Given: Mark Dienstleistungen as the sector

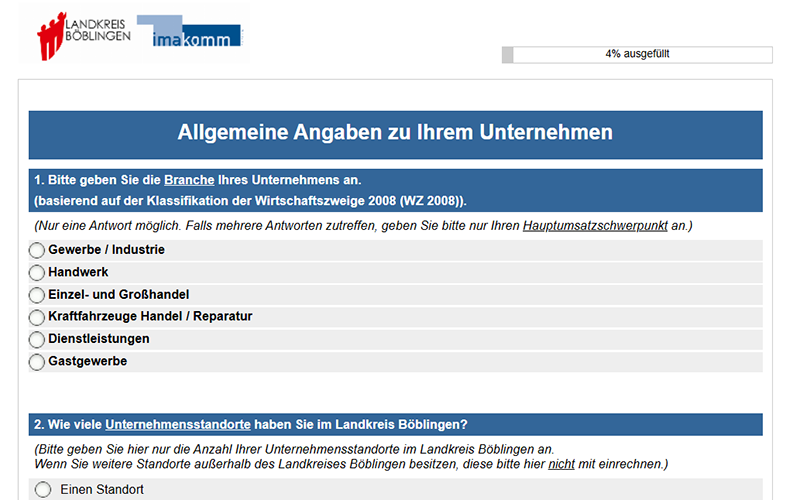Looking at the screenshot, I should 37,340.
